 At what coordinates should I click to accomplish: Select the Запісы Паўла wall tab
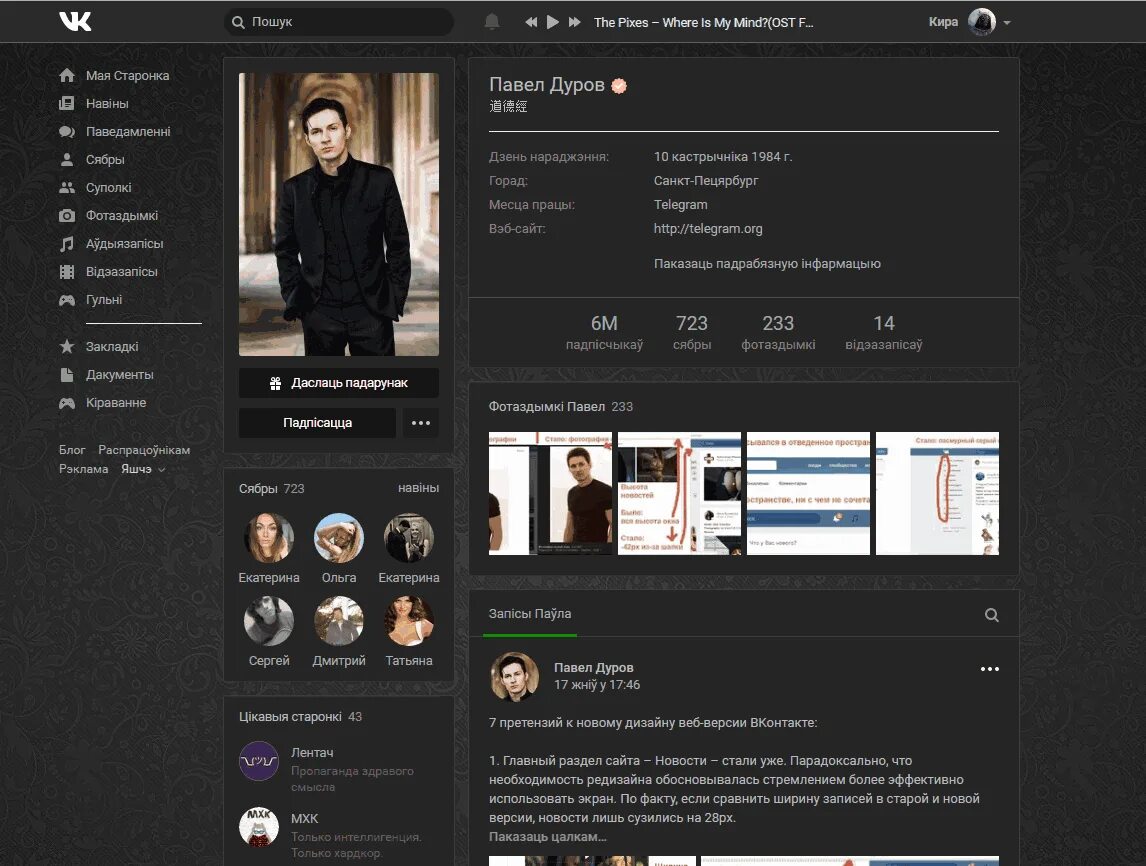click(530, 614)
